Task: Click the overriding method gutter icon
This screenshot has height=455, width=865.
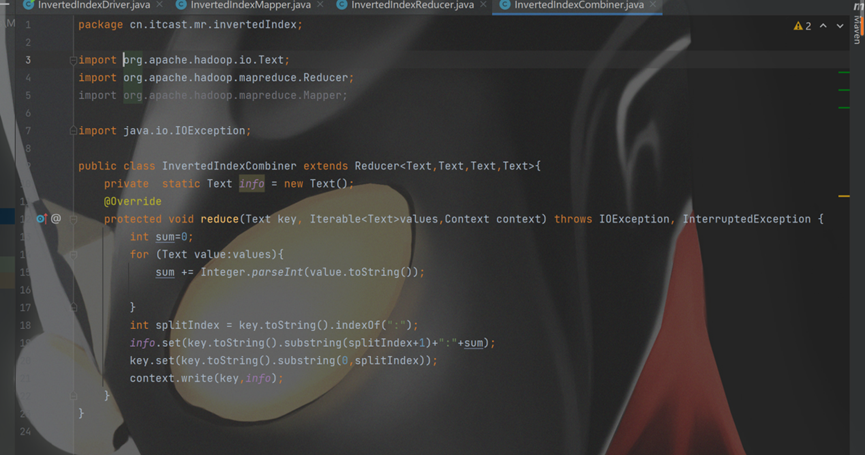Action: 42,219
